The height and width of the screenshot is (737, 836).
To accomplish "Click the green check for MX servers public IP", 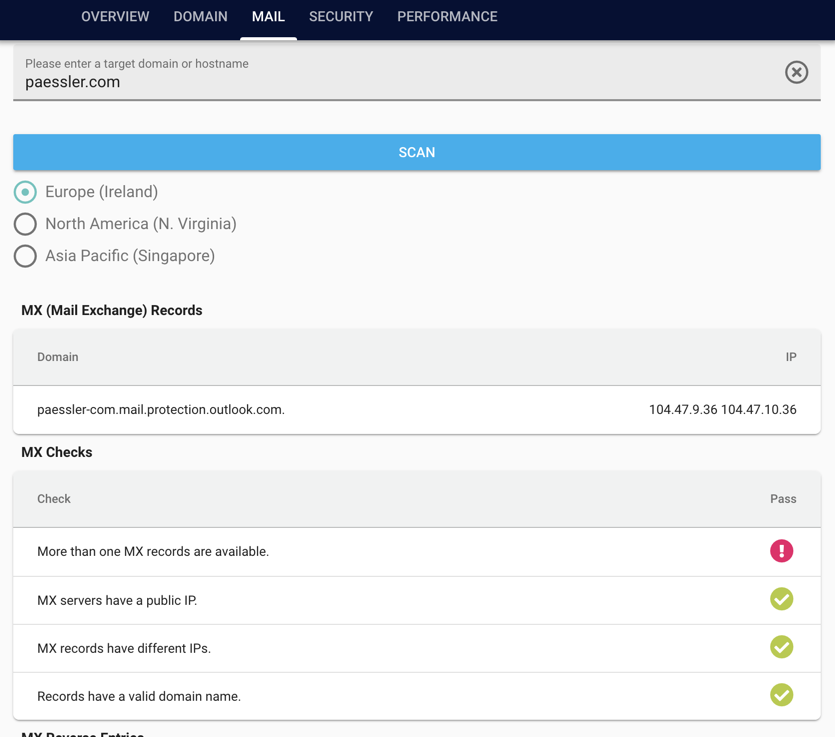I will coord(781,599).
